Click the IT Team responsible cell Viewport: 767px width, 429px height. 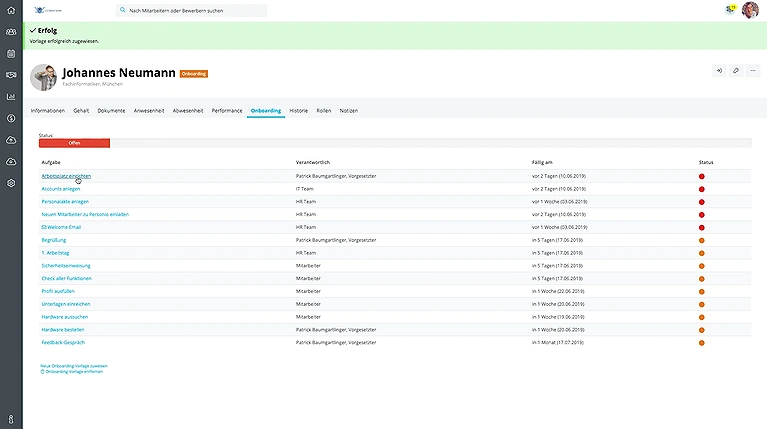click(305, 189)
